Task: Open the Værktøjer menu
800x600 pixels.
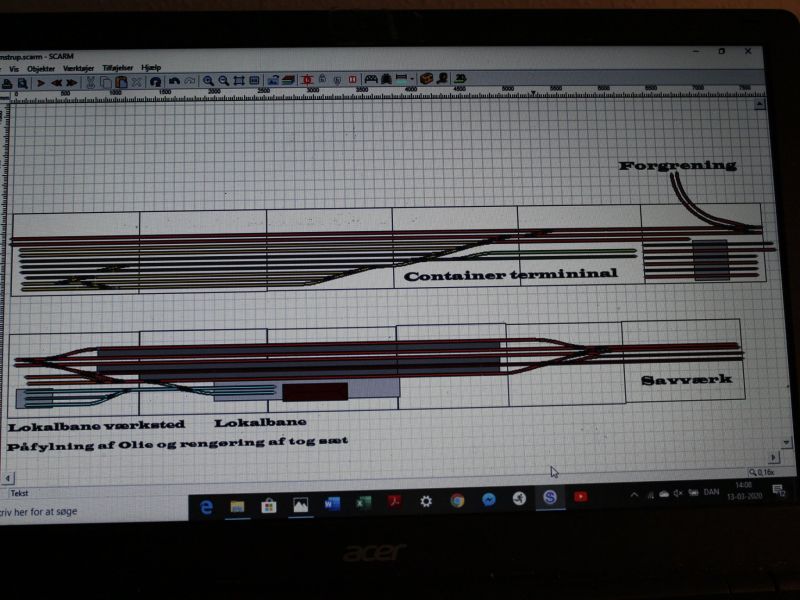Action: coord(78,68)
